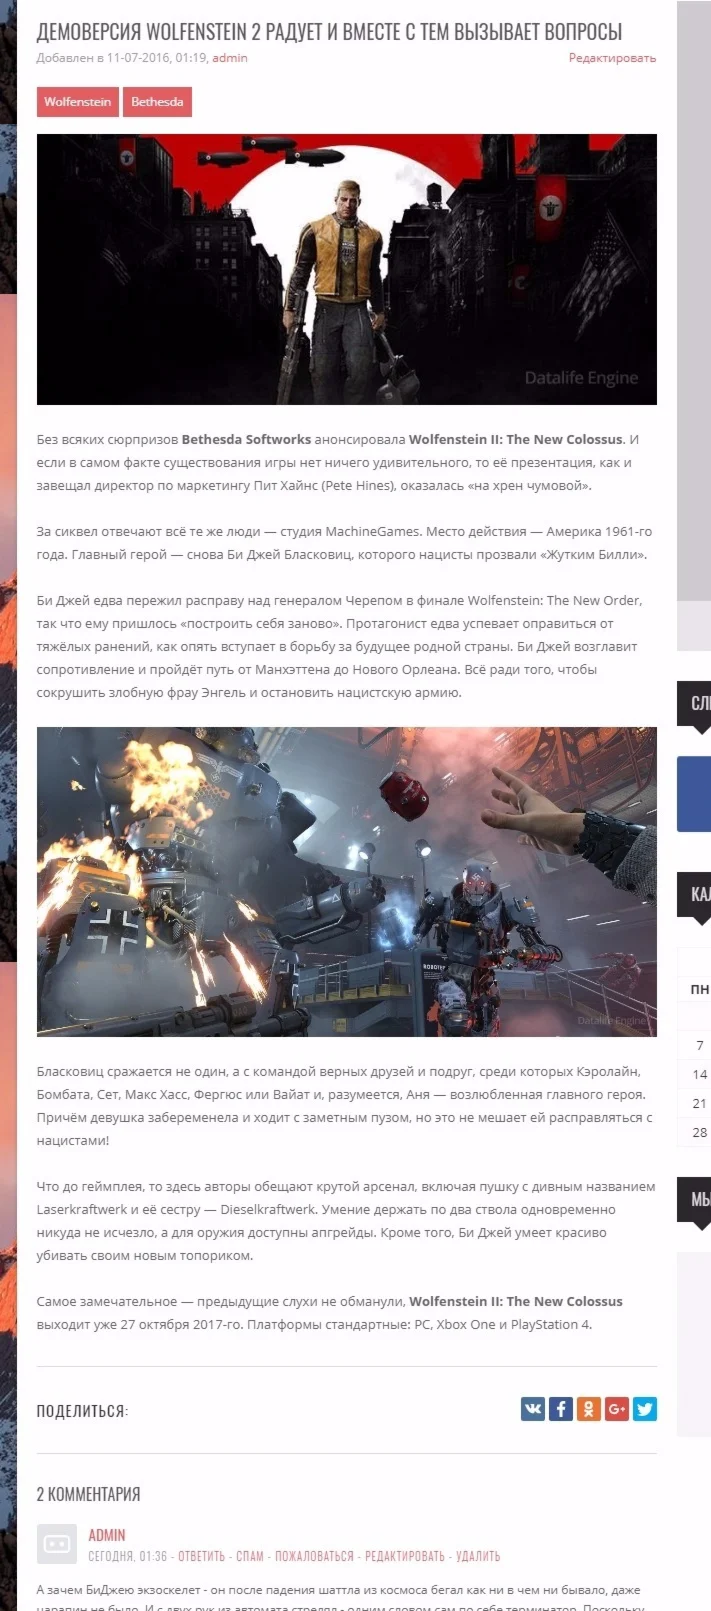The width and height of the screenshot is (711, 1611).
Task: Share the article on Odnoklassniki
Action: (589, 1409)
